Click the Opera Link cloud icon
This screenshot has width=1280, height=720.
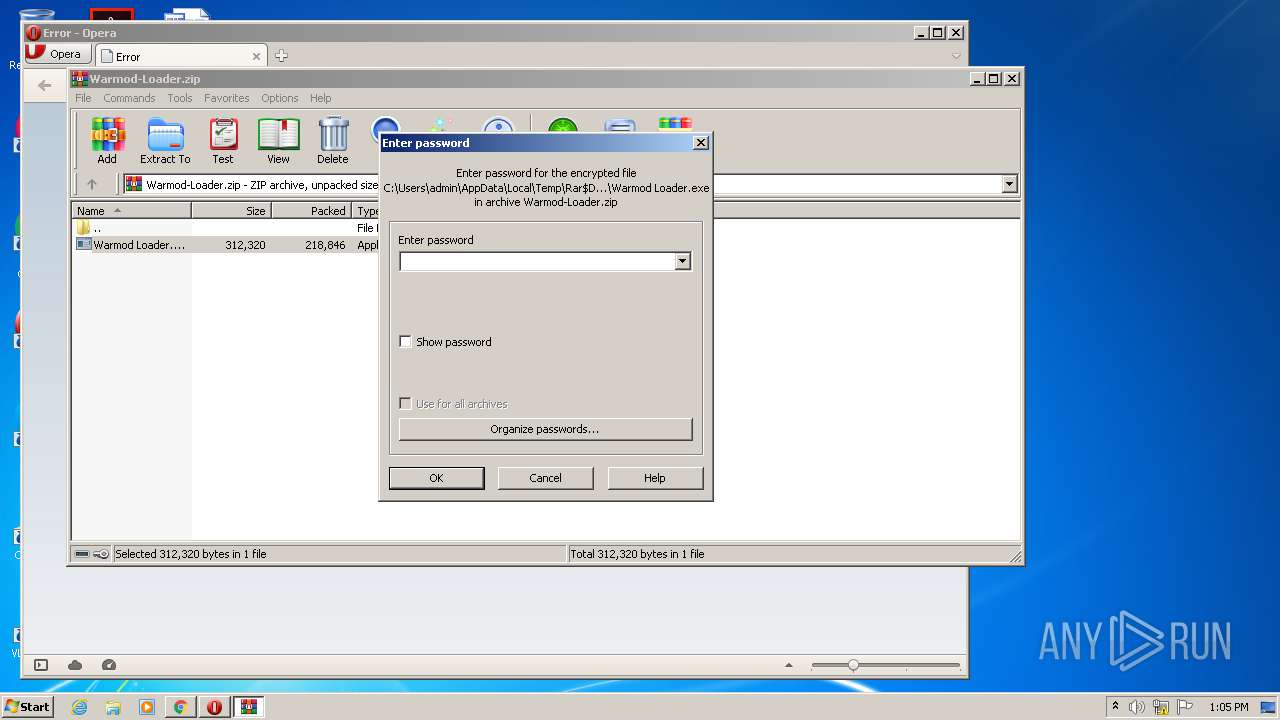[x=75, y=665]
